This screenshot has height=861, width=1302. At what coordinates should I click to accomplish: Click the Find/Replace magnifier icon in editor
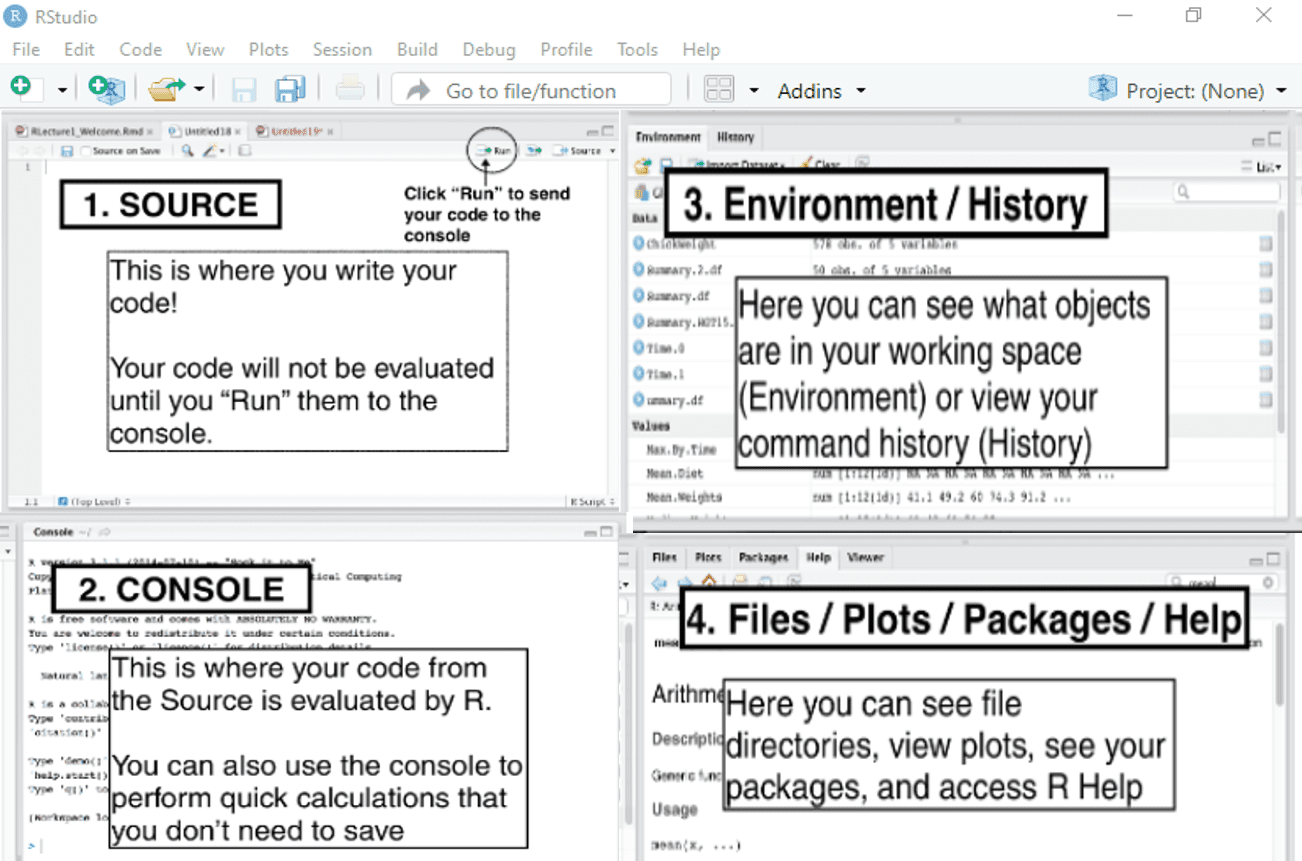point(187,151)
